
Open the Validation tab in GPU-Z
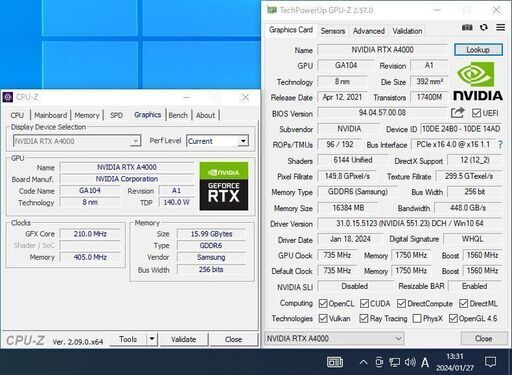pos(407,31)
